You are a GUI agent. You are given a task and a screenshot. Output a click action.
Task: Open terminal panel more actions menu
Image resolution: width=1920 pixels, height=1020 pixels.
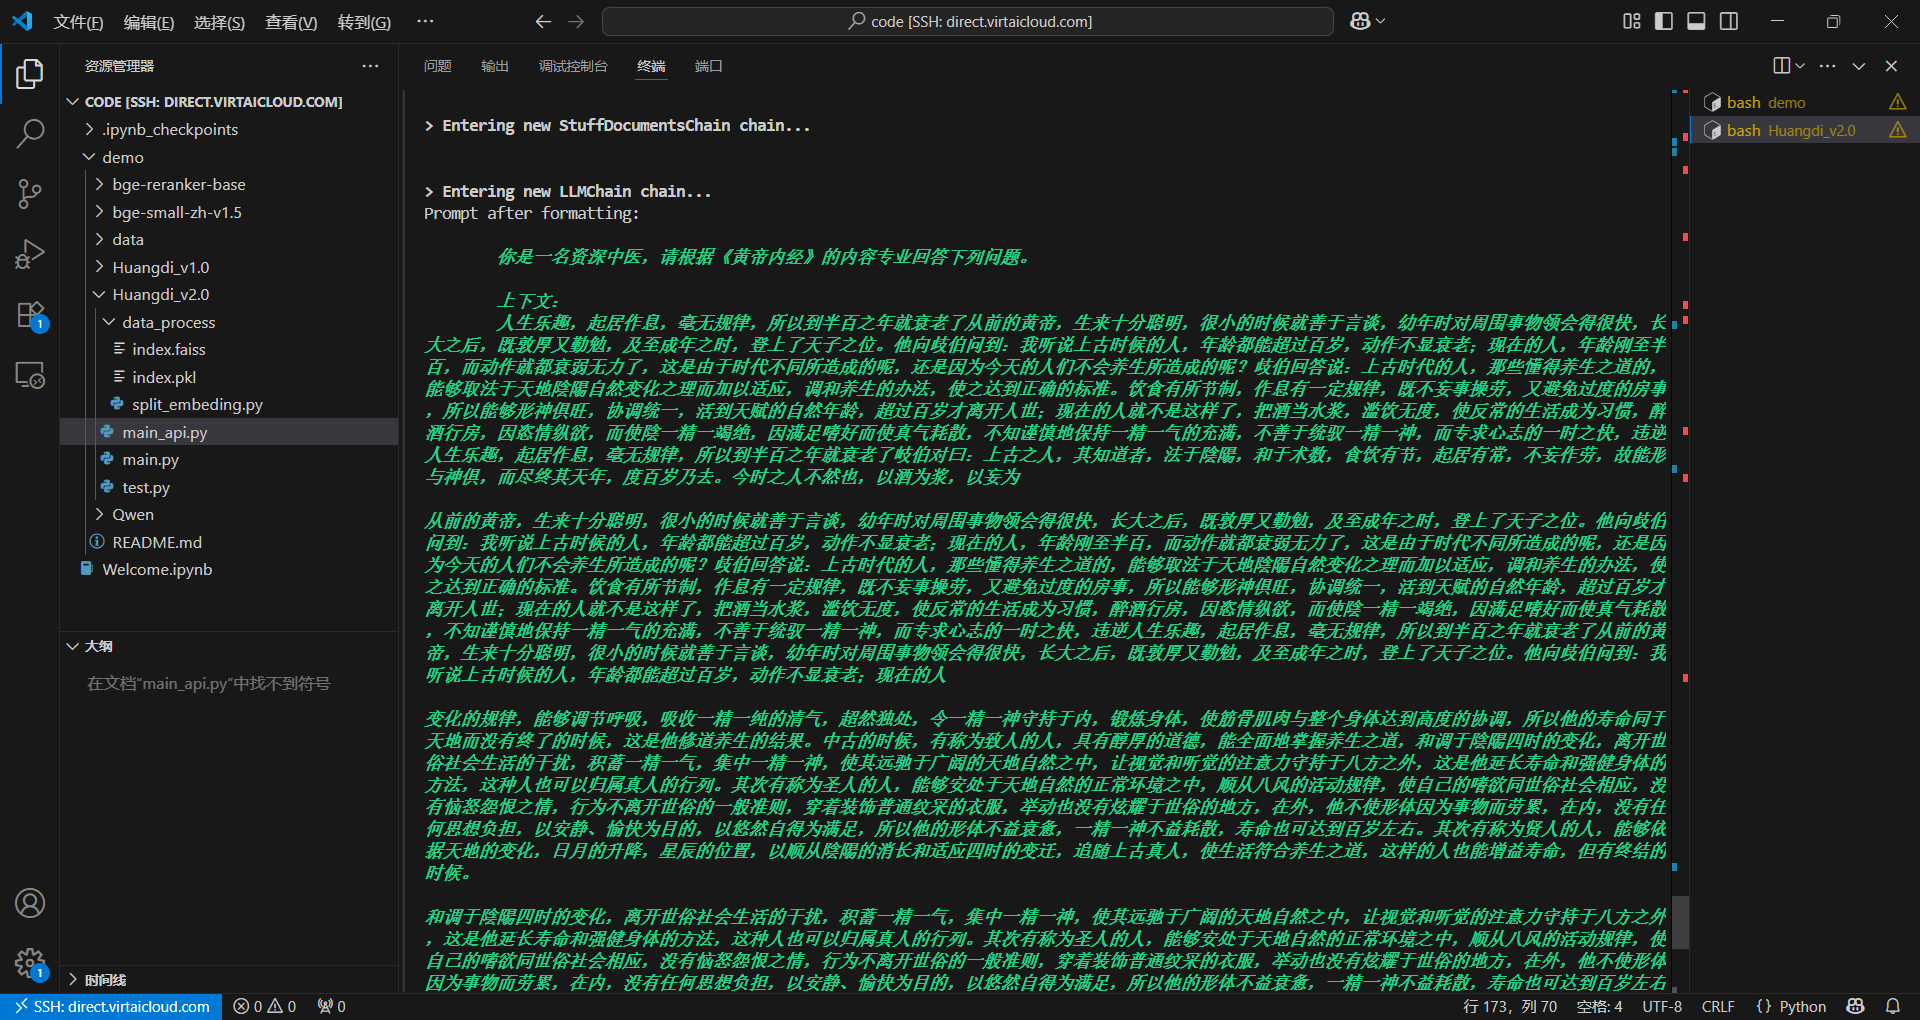tap(1828, 66)
